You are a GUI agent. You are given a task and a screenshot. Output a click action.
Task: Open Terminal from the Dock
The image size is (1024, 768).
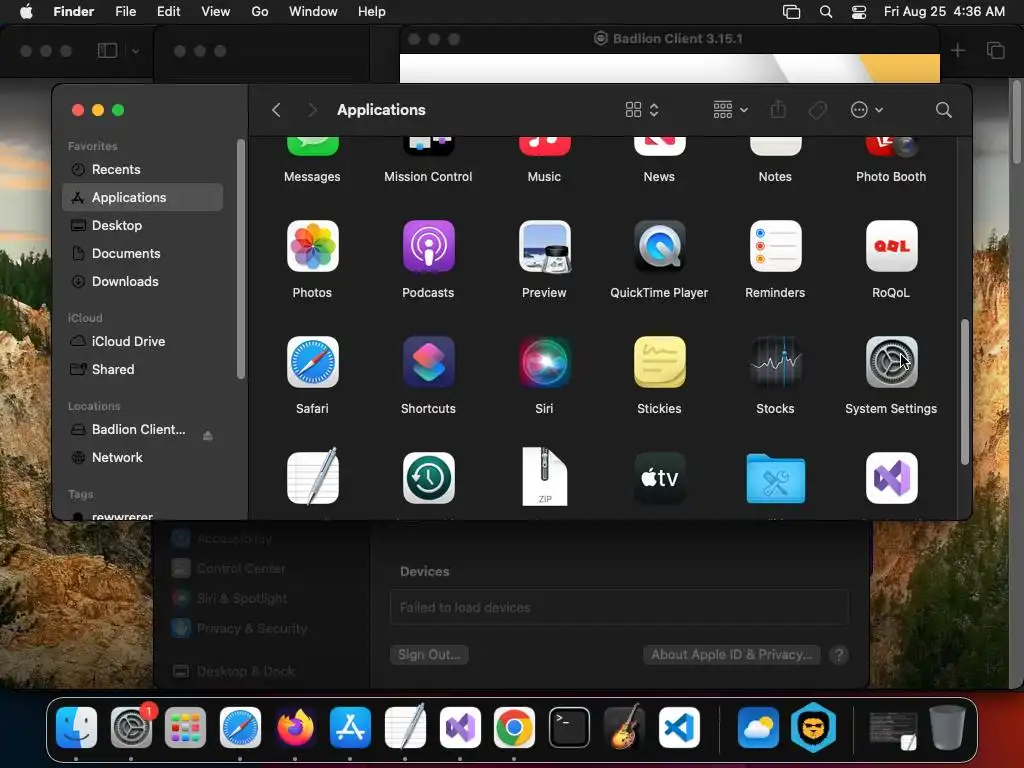coord(569,727)
